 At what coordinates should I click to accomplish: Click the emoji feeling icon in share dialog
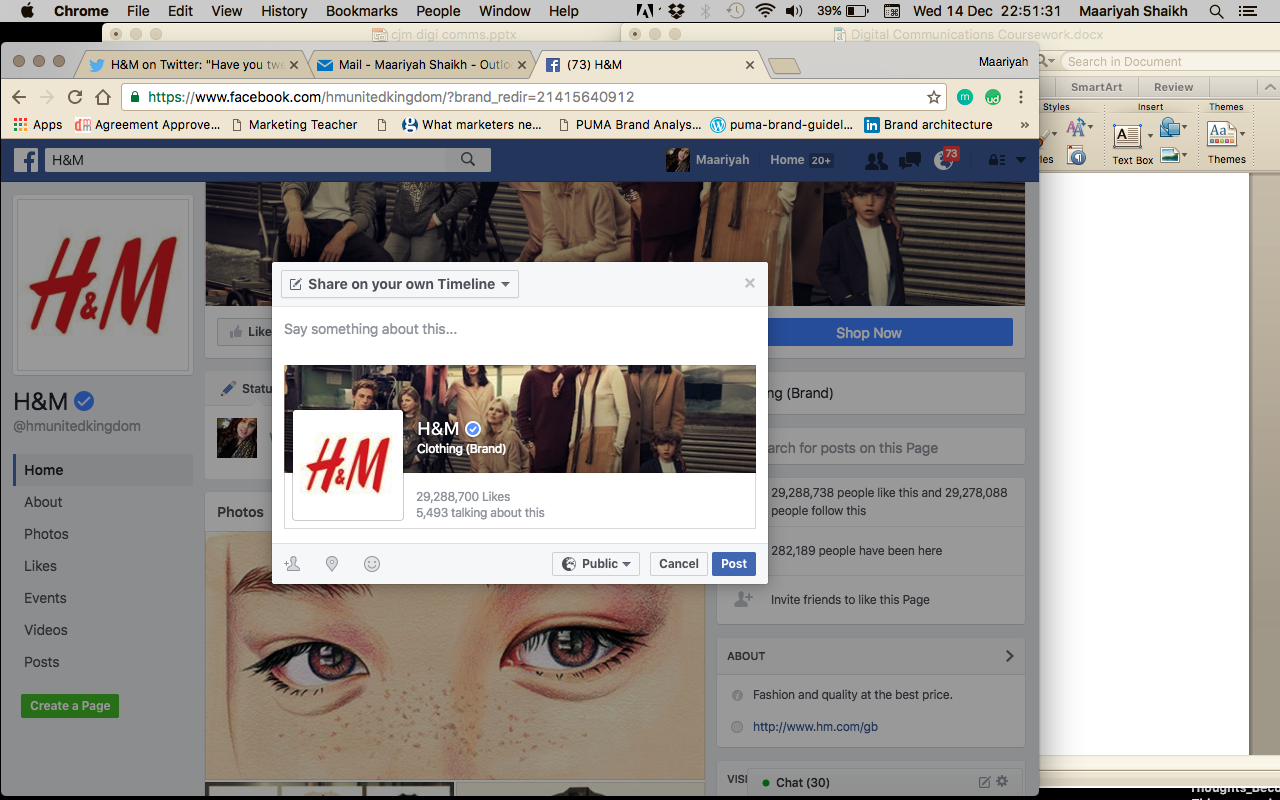coord(372,564)
